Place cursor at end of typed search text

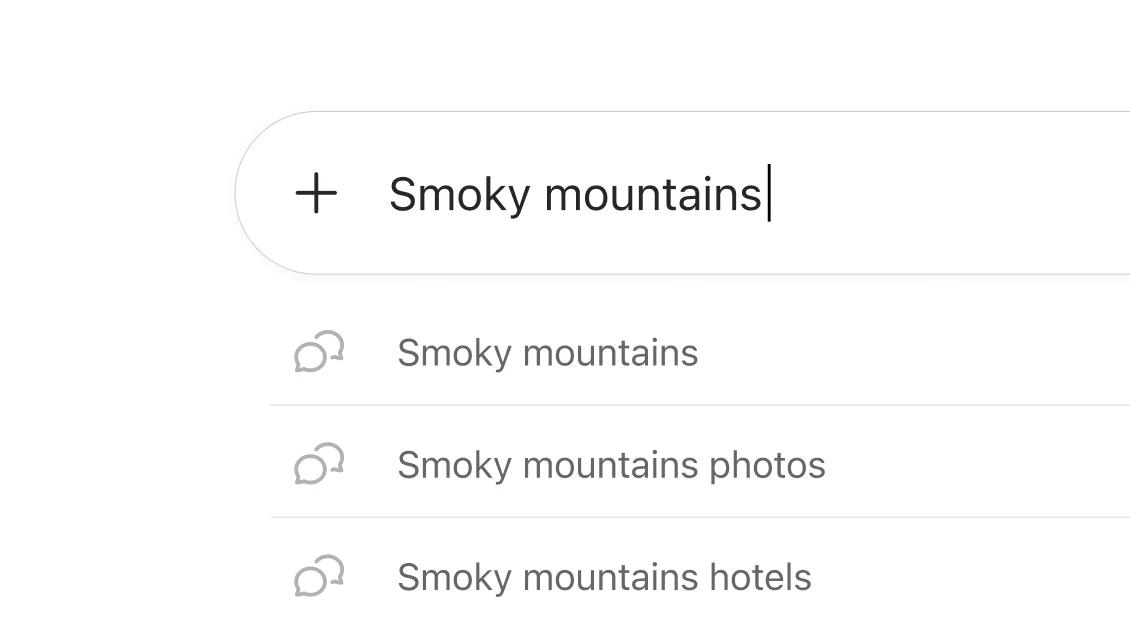coord(766,194)
